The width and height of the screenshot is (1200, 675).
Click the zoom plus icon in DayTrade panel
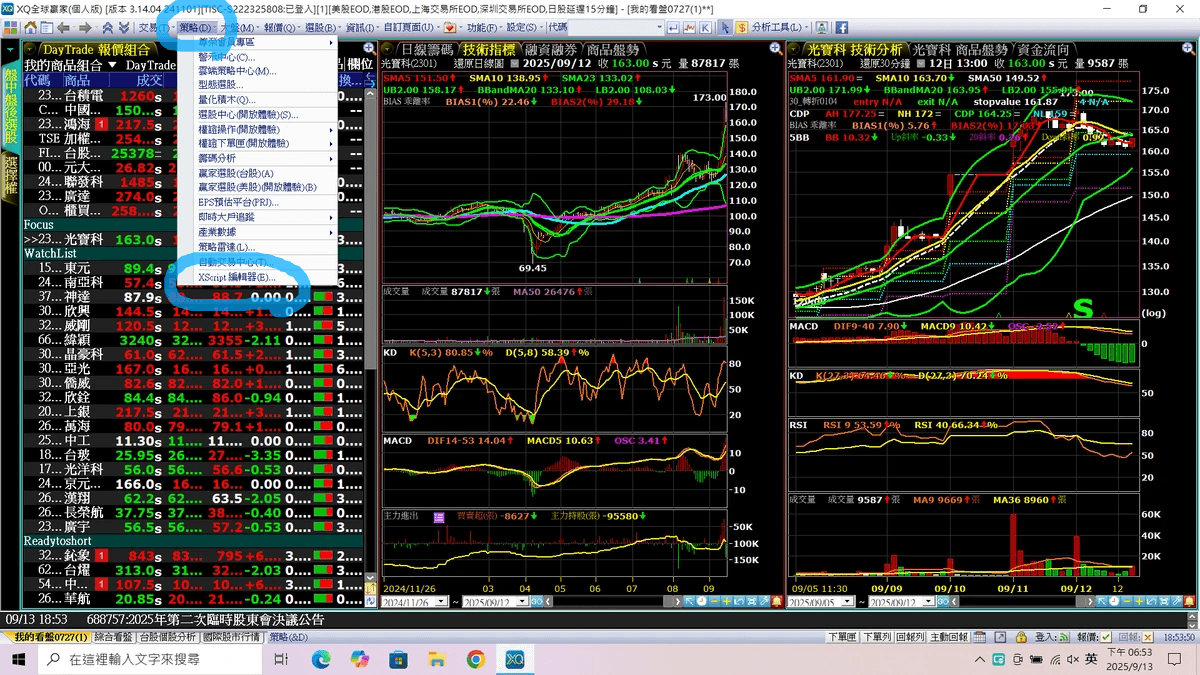(x=369, y=49)
